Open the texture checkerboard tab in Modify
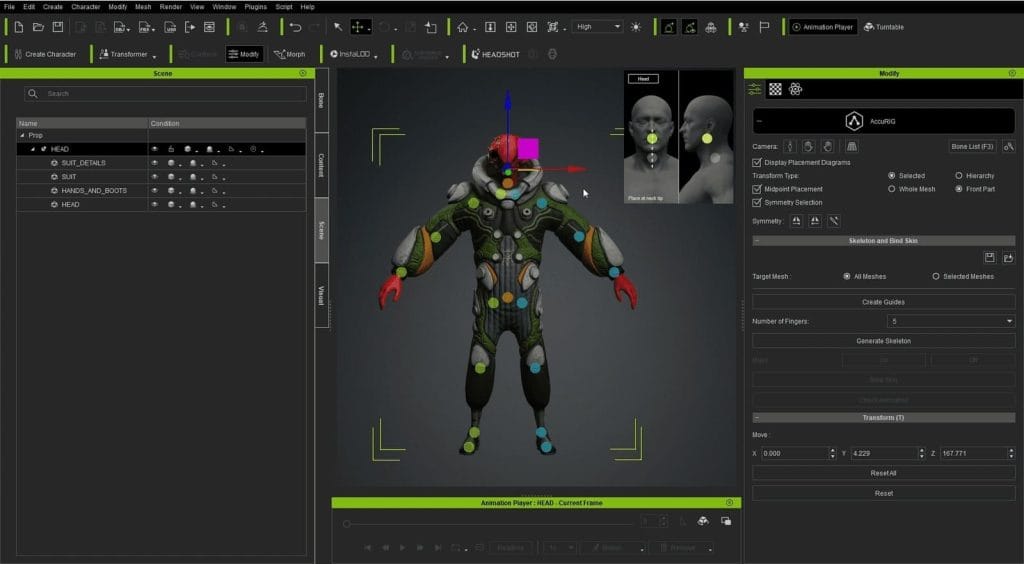The height and width of the screenshot is (564, 1024). point(775,89)
